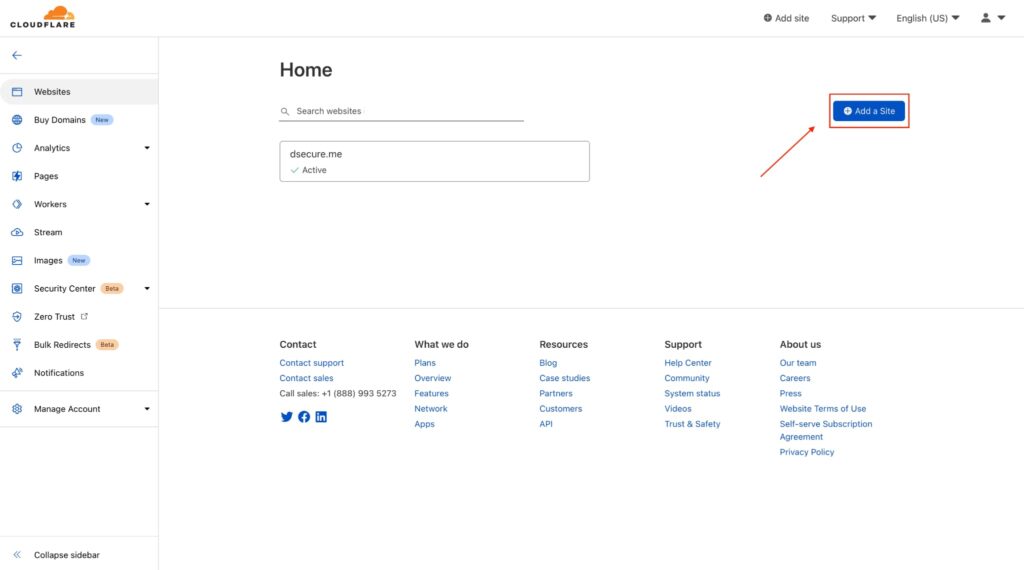The height and width of the screenshot is (570, 1024).
Task: Open the Network footer link
Action: click(x=430, y=409)
